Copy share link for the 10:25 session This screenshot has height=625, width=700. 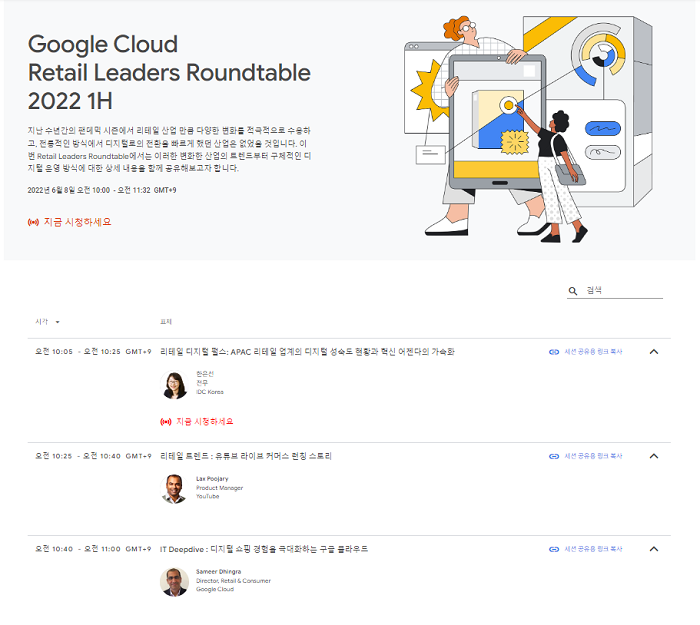pos(593,456)
